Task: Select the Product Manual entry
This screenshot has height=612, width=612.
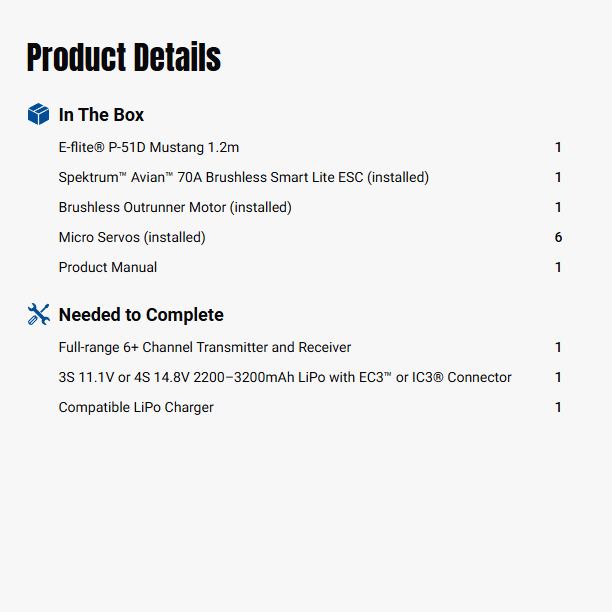Action: (108, 267)
